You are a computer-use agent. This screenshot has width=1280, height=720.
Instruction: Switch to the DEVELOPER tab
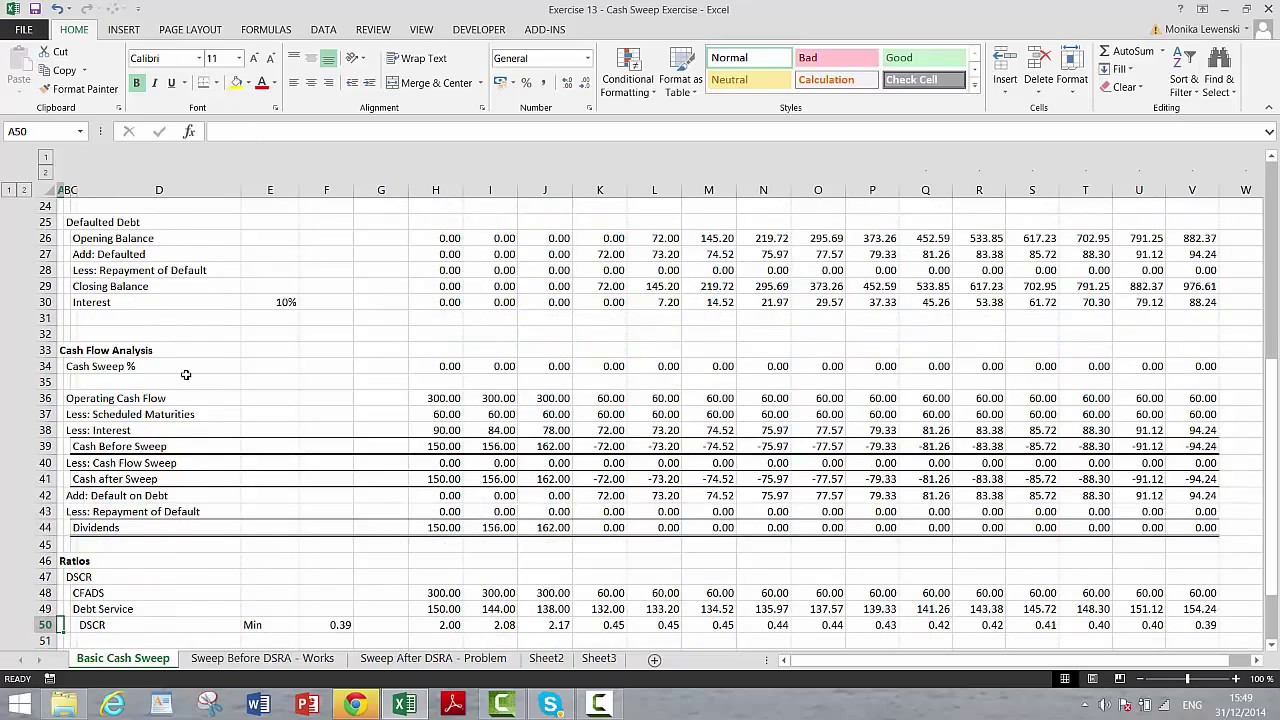(x=479, y=30)
